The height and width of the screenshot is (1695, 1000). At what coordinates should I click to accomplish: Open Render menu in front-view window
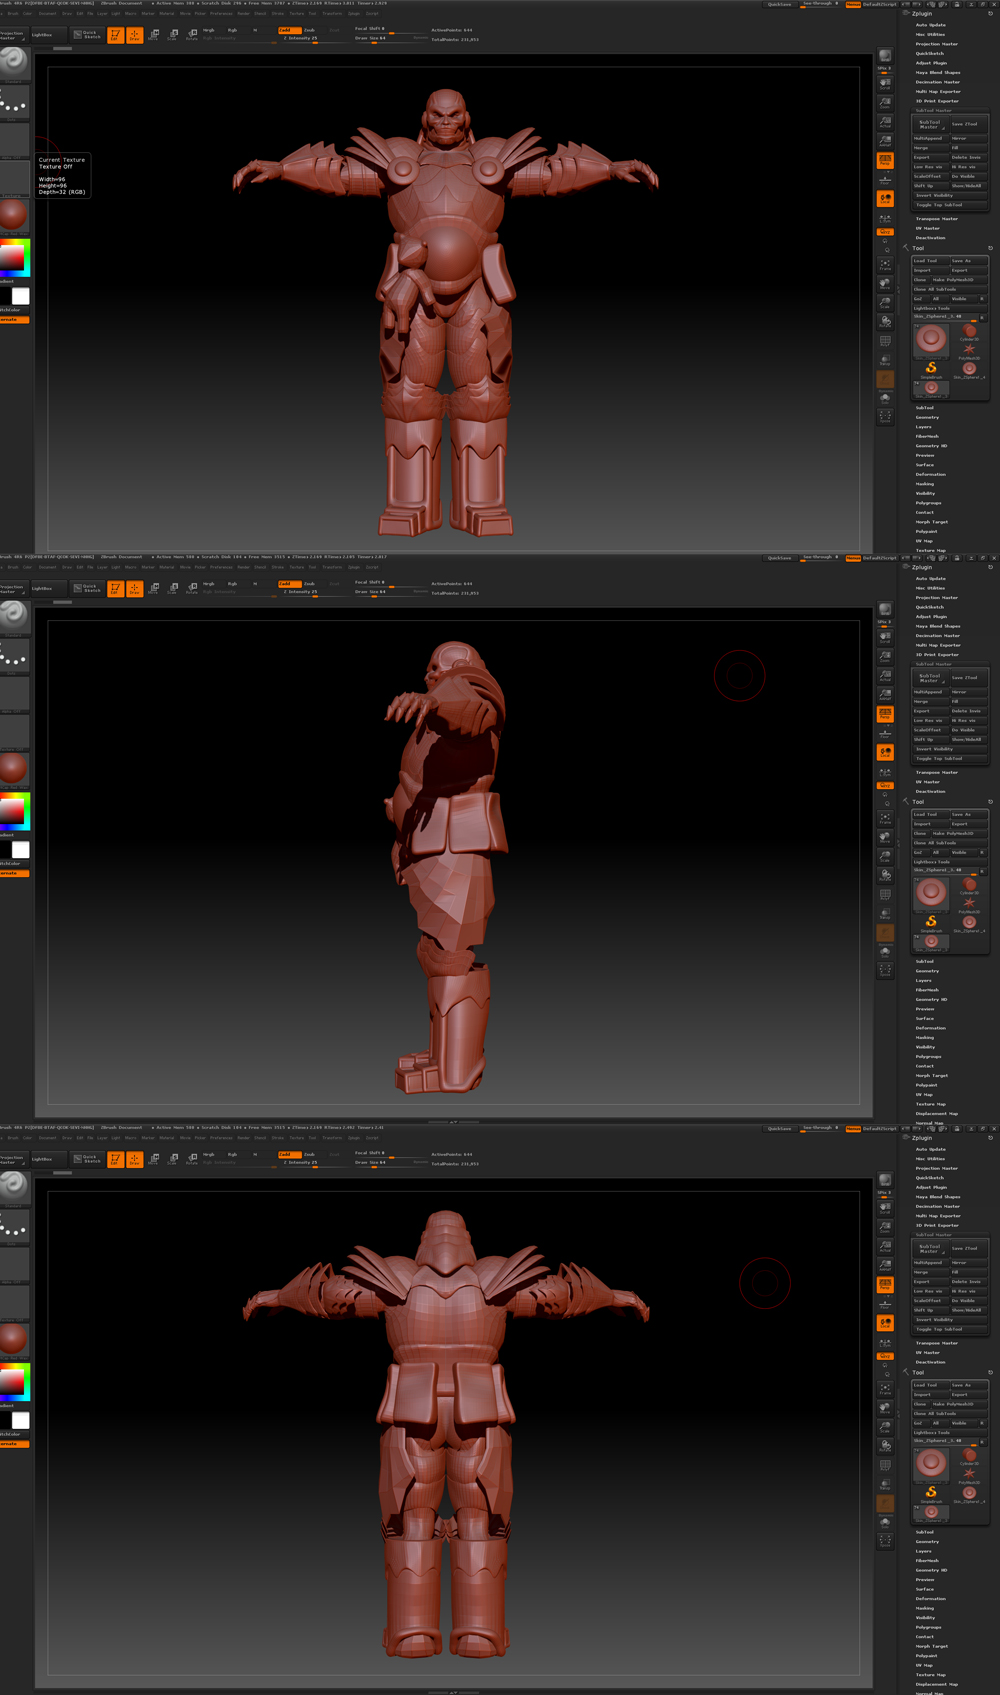click(243, 14)
